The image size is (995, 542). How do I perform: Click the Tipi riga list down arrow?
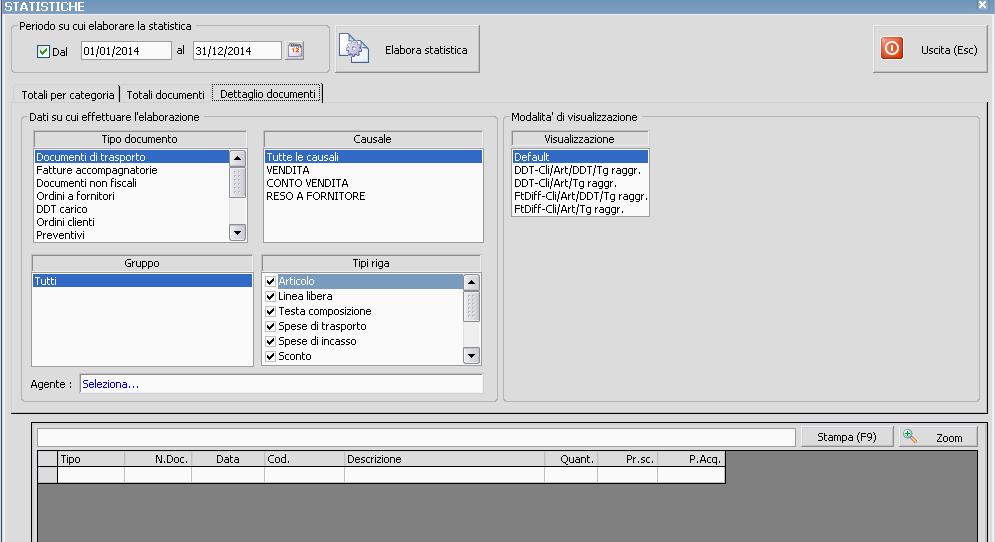[x=471, y=356]
